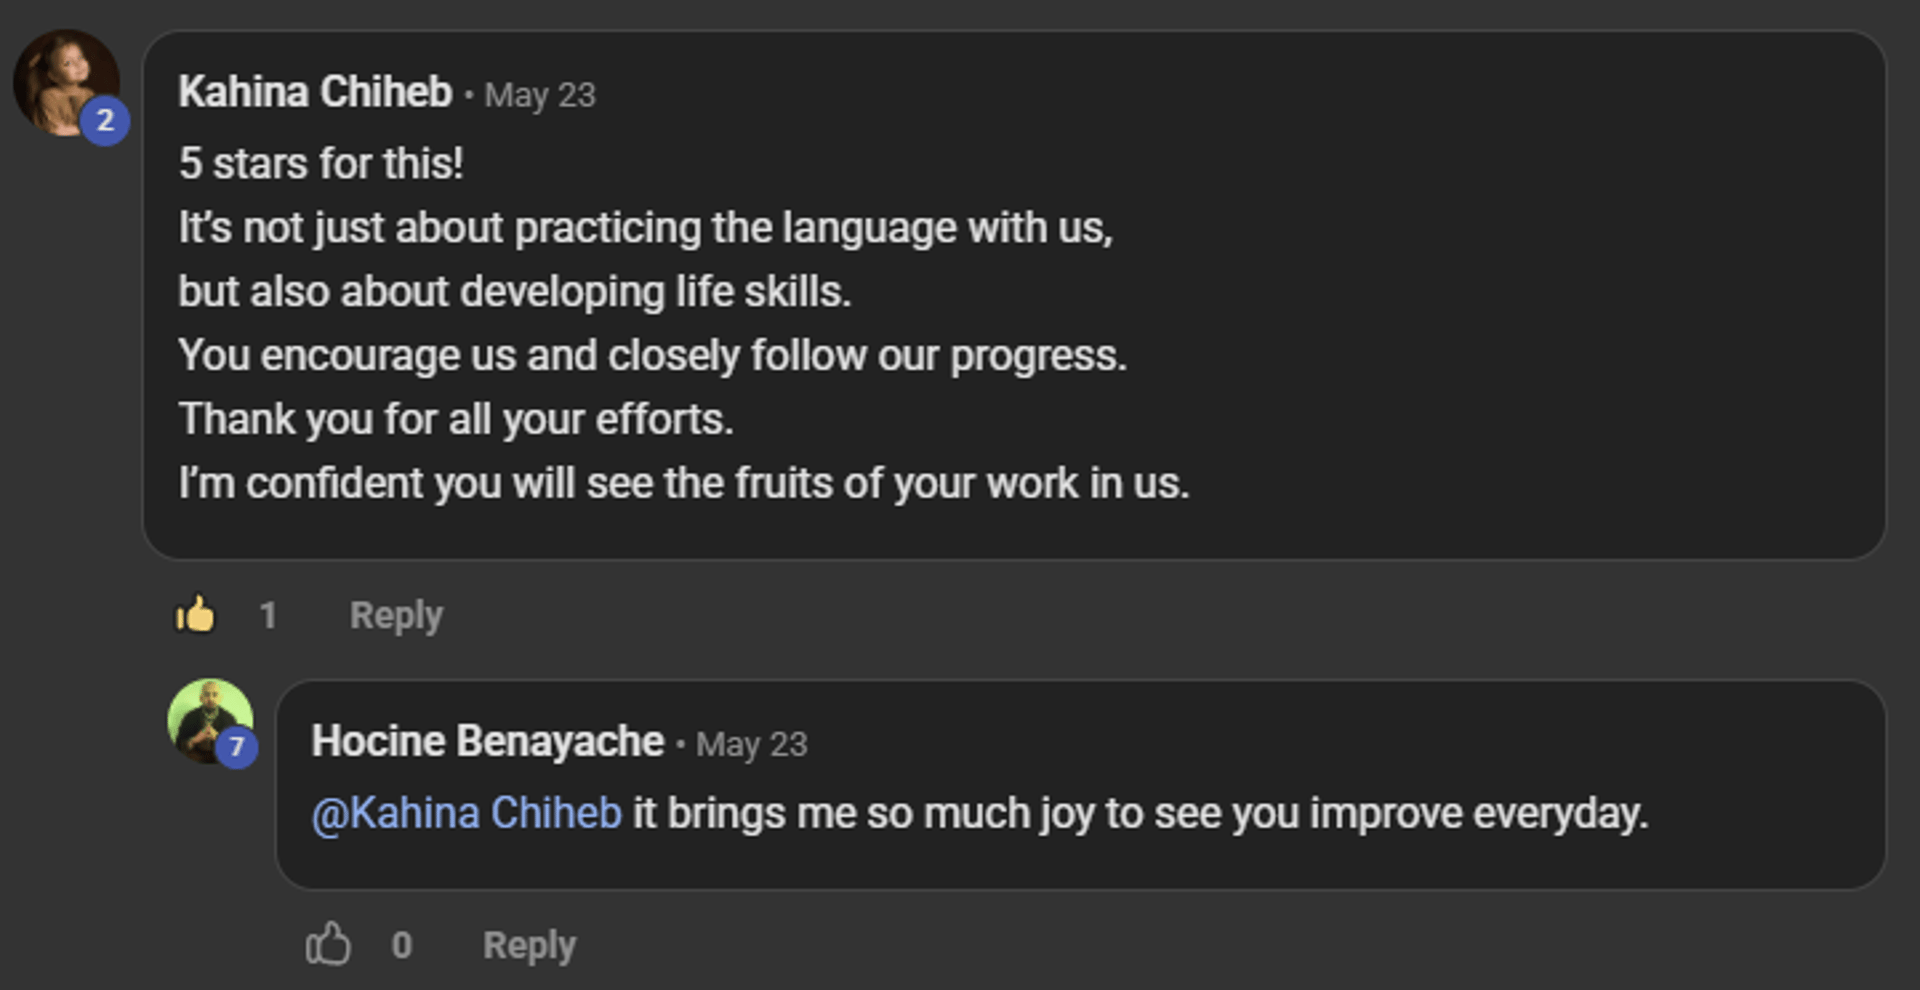The height and width of the screenshot is (990, 1920).
Task: Click the level 2 badge on Kahina's avatar
Action: point(105,121)
